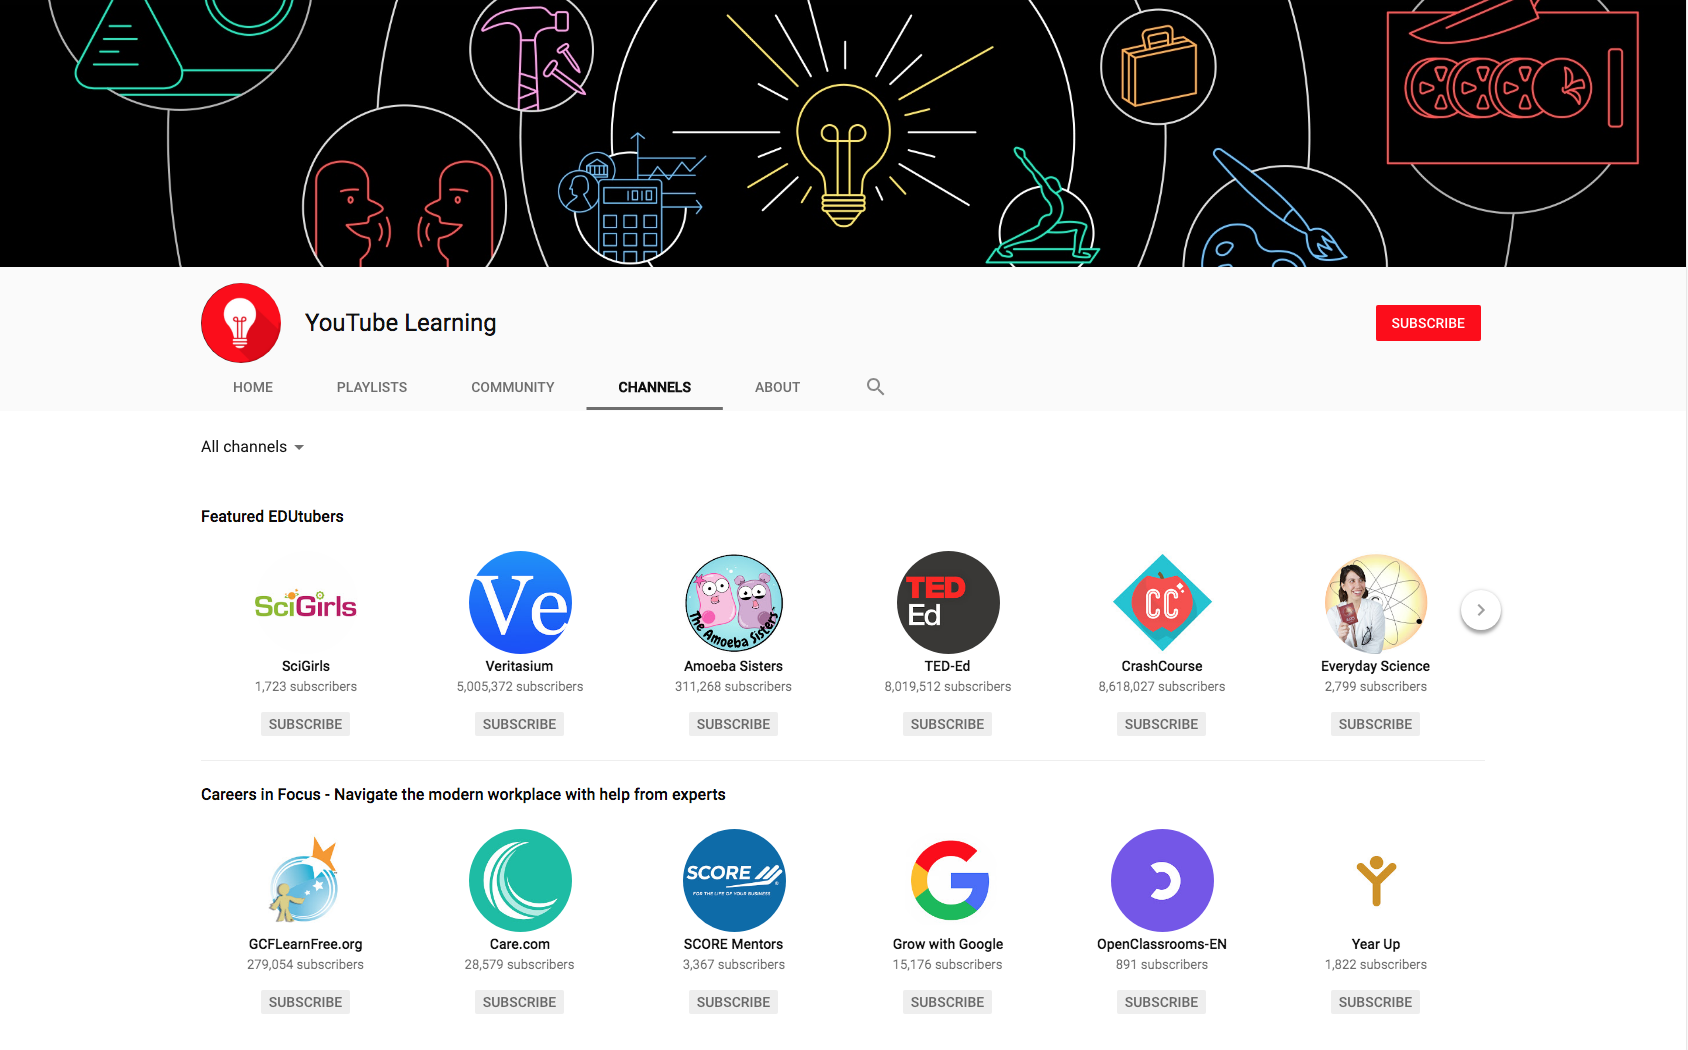Screen dimensions: 1688x1050
Task: Click the 279,054 subscribers text
Action: [x=306, y=965]
